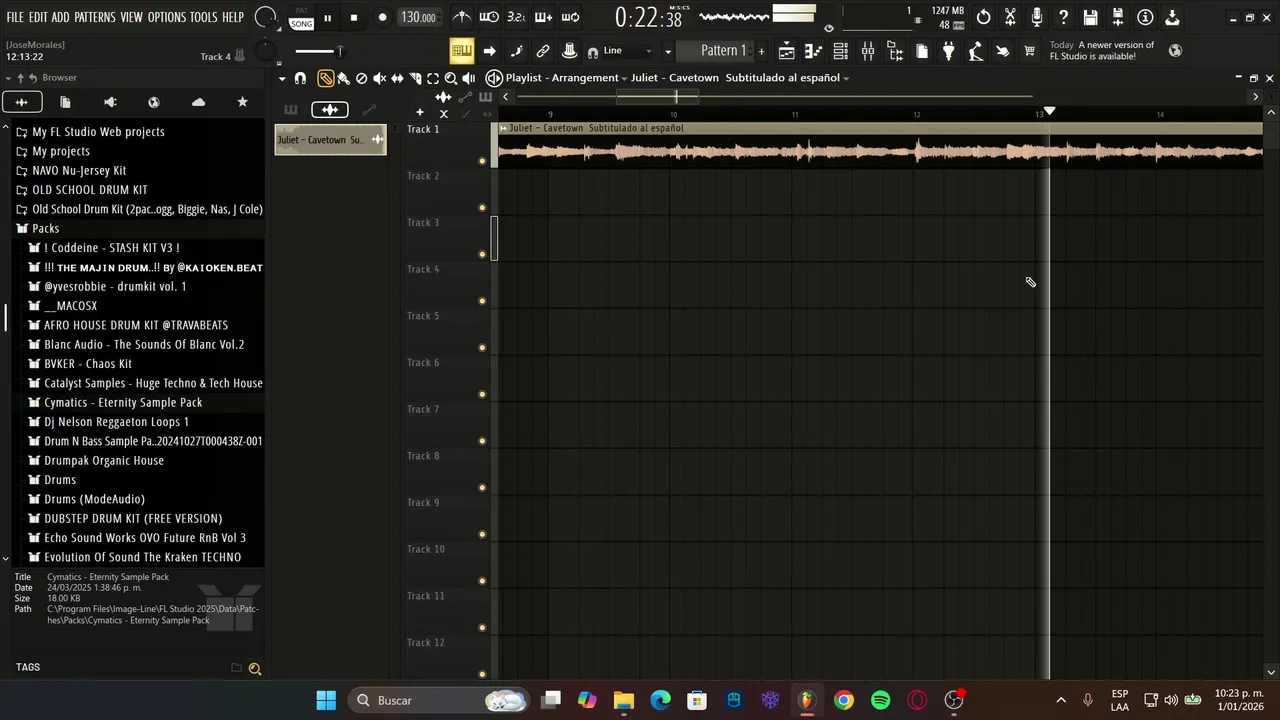Viewport: 1280px width, 720px height.
Task: Open the browser starred favorites tab
Action: (242, 102)
